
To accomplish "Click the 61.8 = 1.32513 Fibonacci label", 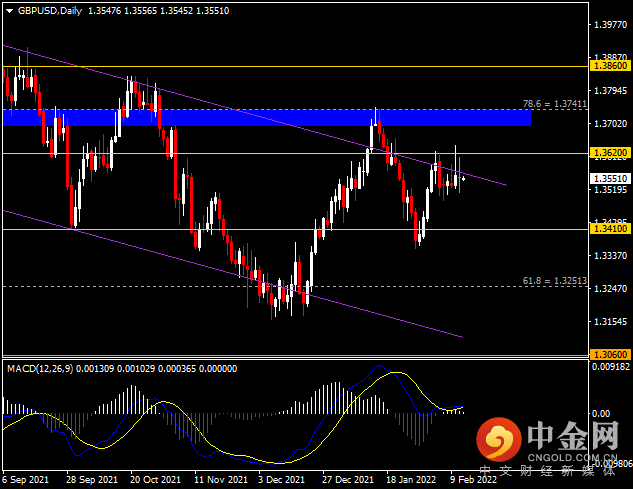I will point(555,280).
